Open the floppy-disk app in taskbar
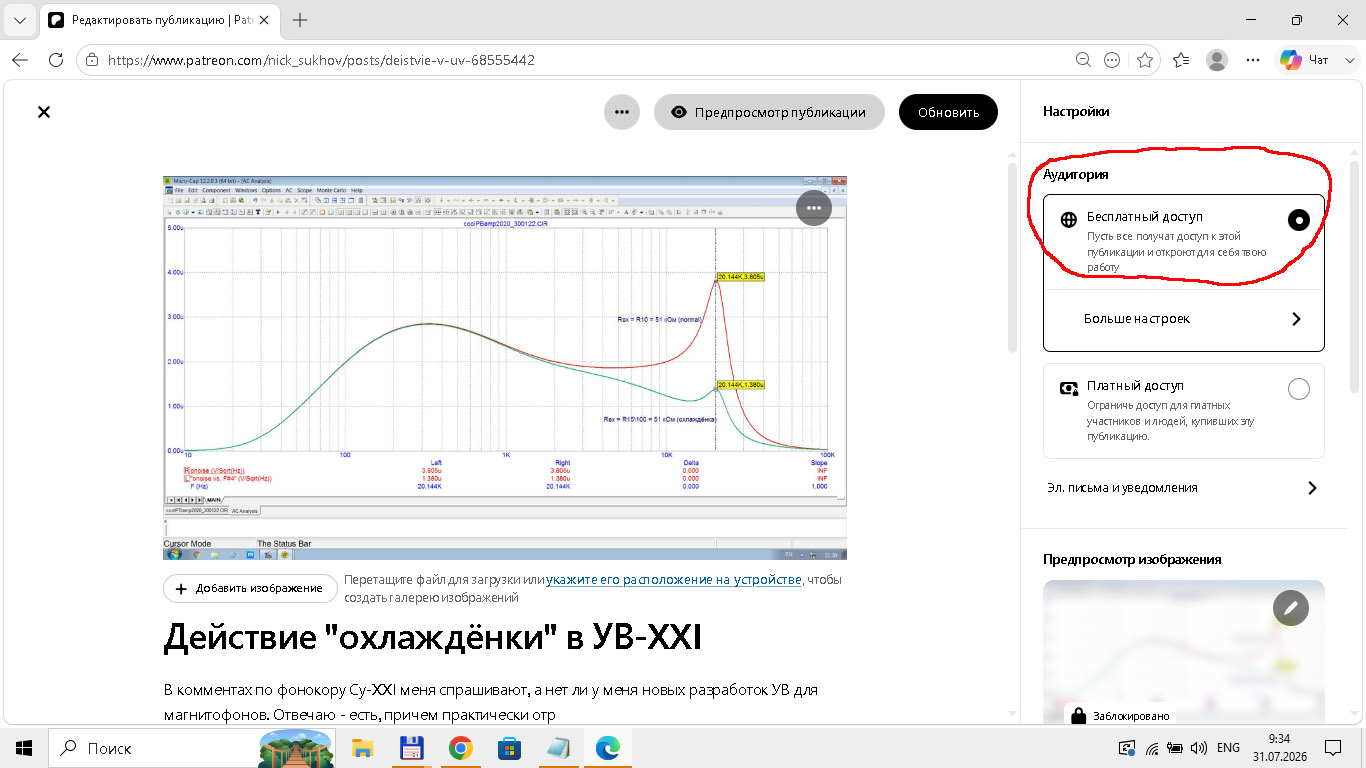The image size is (1366, 768). (x=411, y=747)
